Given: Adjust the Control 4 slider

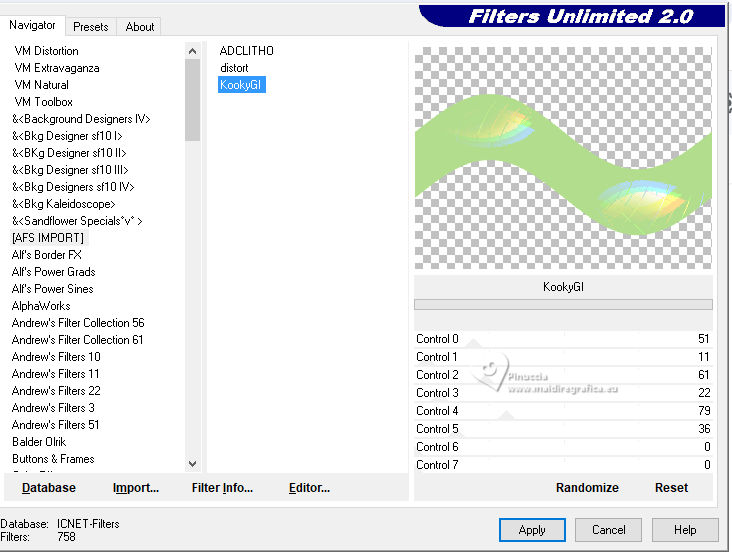Looking at the screenshot, I should coord(563,411).
